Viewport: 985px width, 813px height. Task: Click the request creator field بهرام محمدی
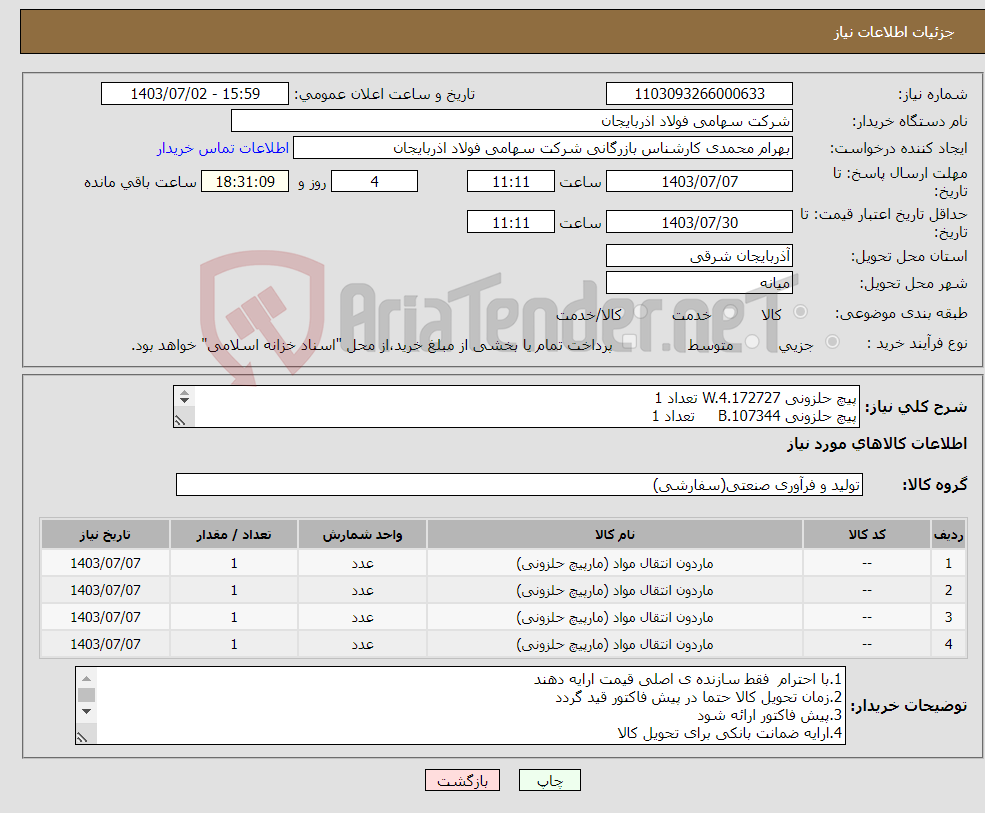[543, 148]
